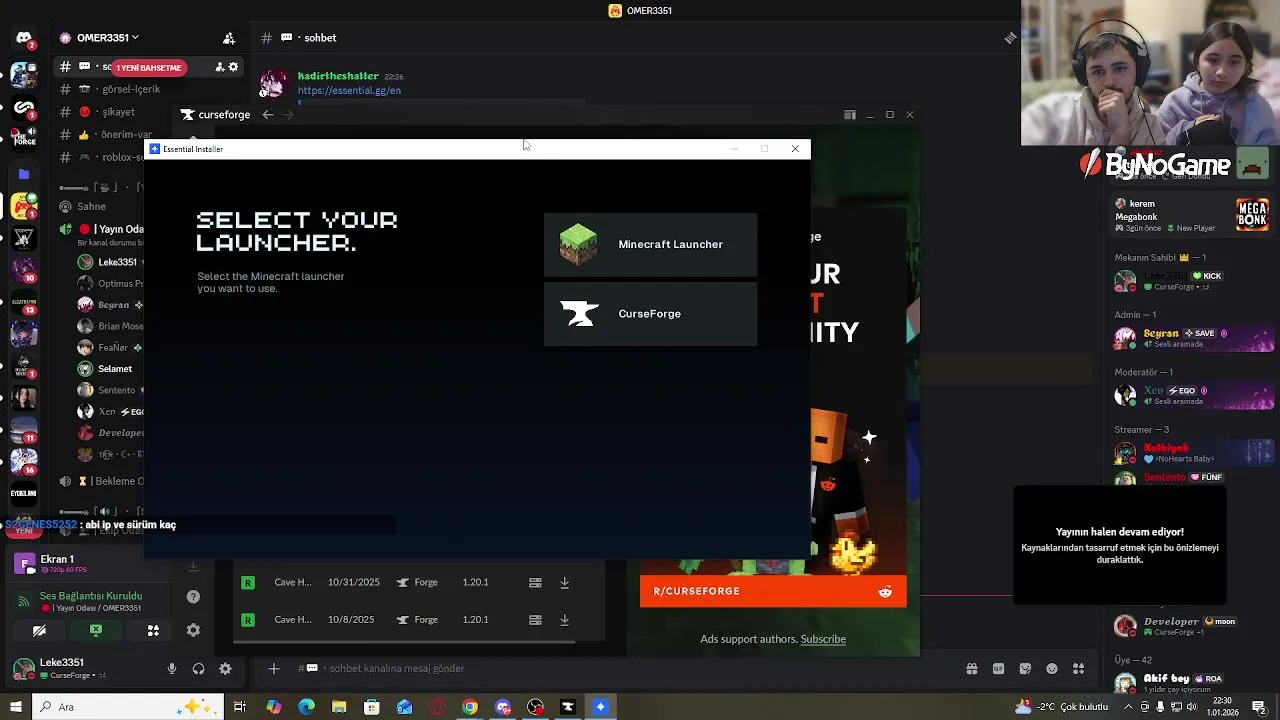Screen dimensions: 1280x720
Task: Download the Cave H... 10/8/2025 file
Action: pos(564,620)
